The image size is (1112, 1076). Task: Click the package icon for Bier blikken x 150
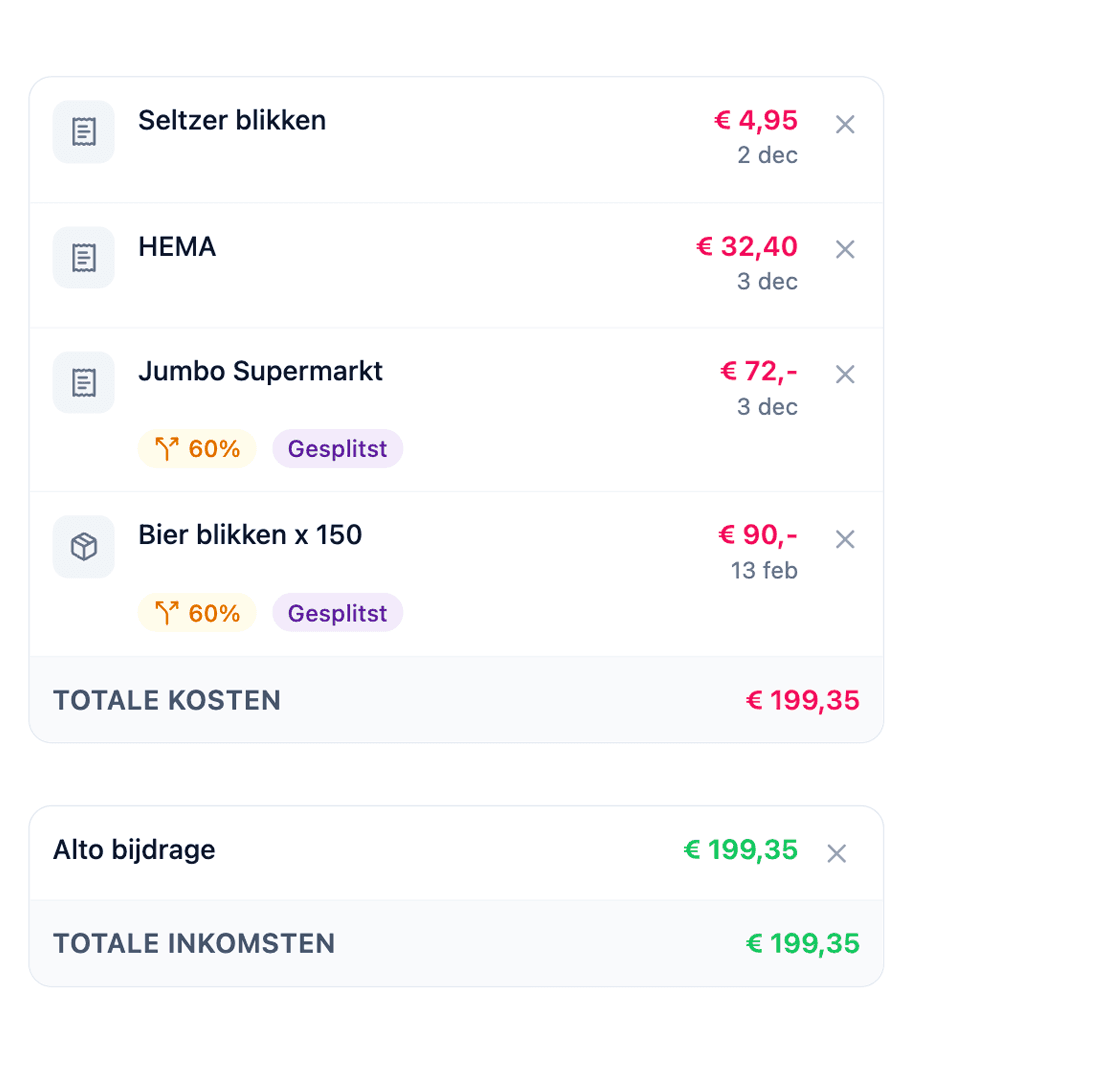click(84, 546)
